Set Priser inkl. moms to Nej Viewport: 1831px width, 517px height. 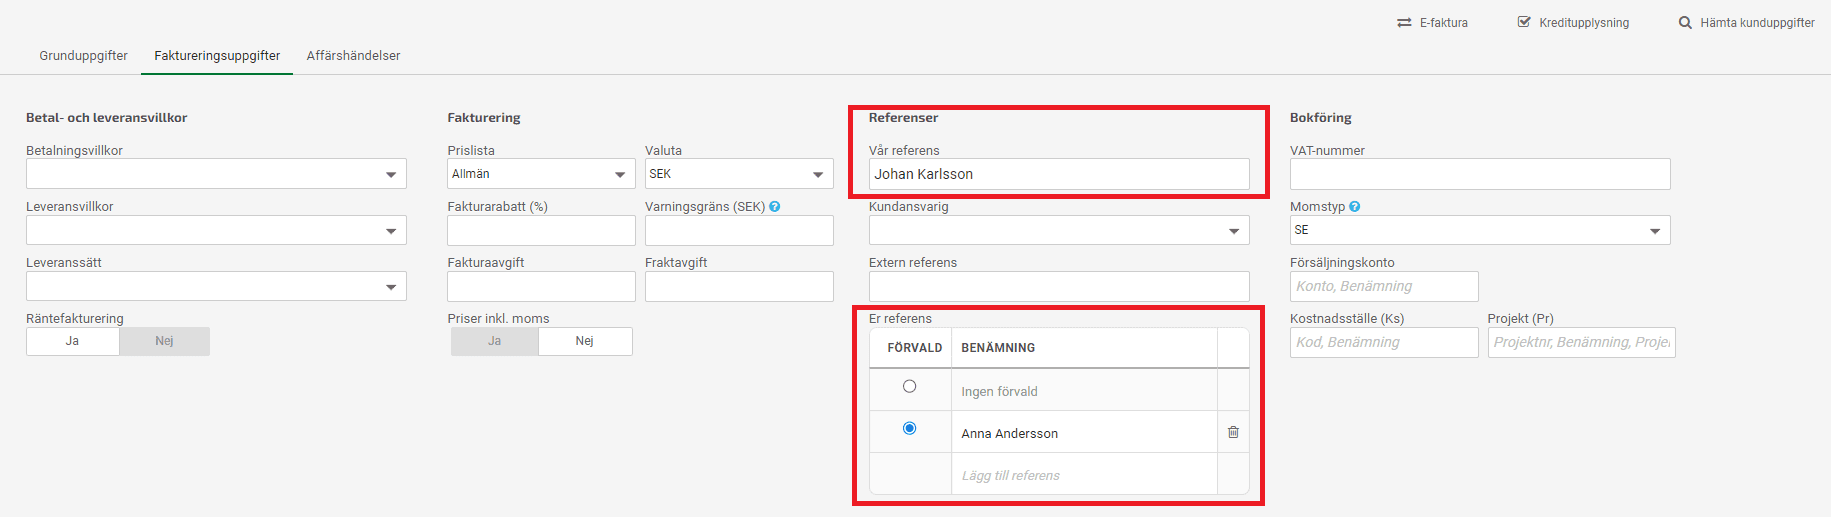tap(585, 341)
